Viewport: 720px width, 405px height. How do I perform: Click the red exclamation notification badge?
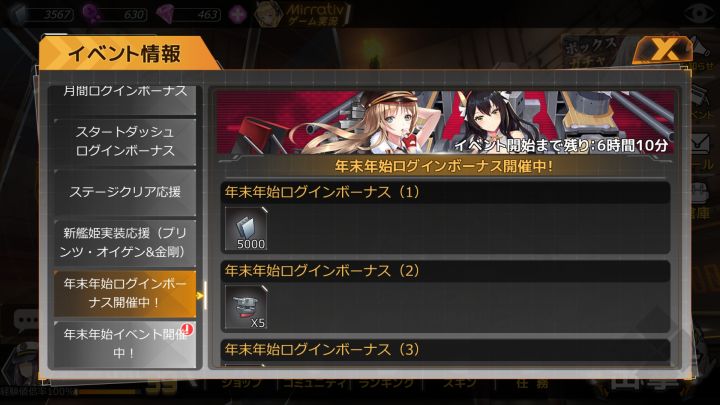click(187, 329)
